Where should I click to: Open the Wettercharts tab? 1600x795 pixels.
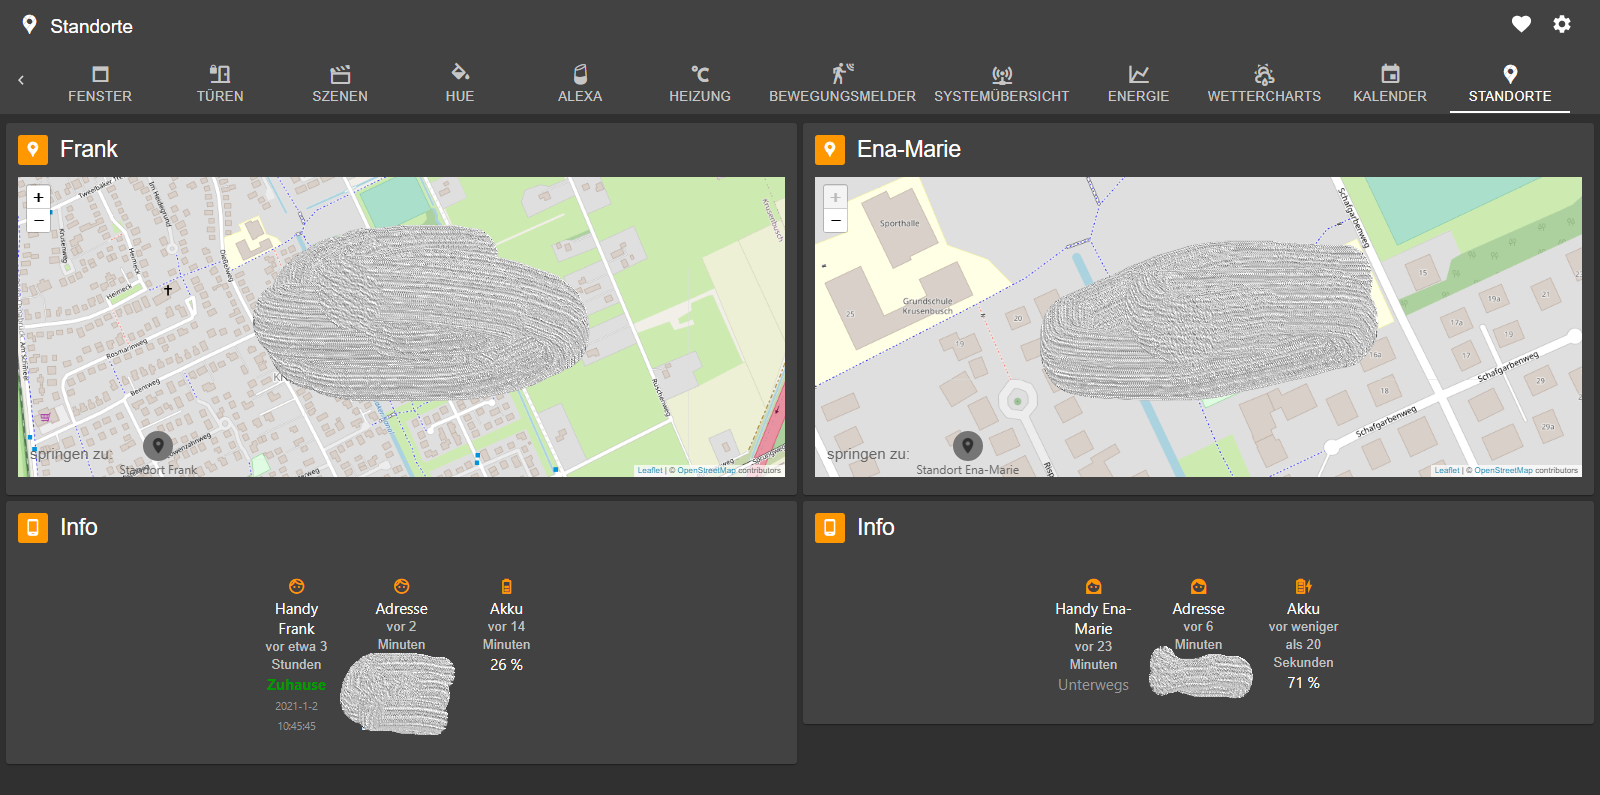(1264, 84)
